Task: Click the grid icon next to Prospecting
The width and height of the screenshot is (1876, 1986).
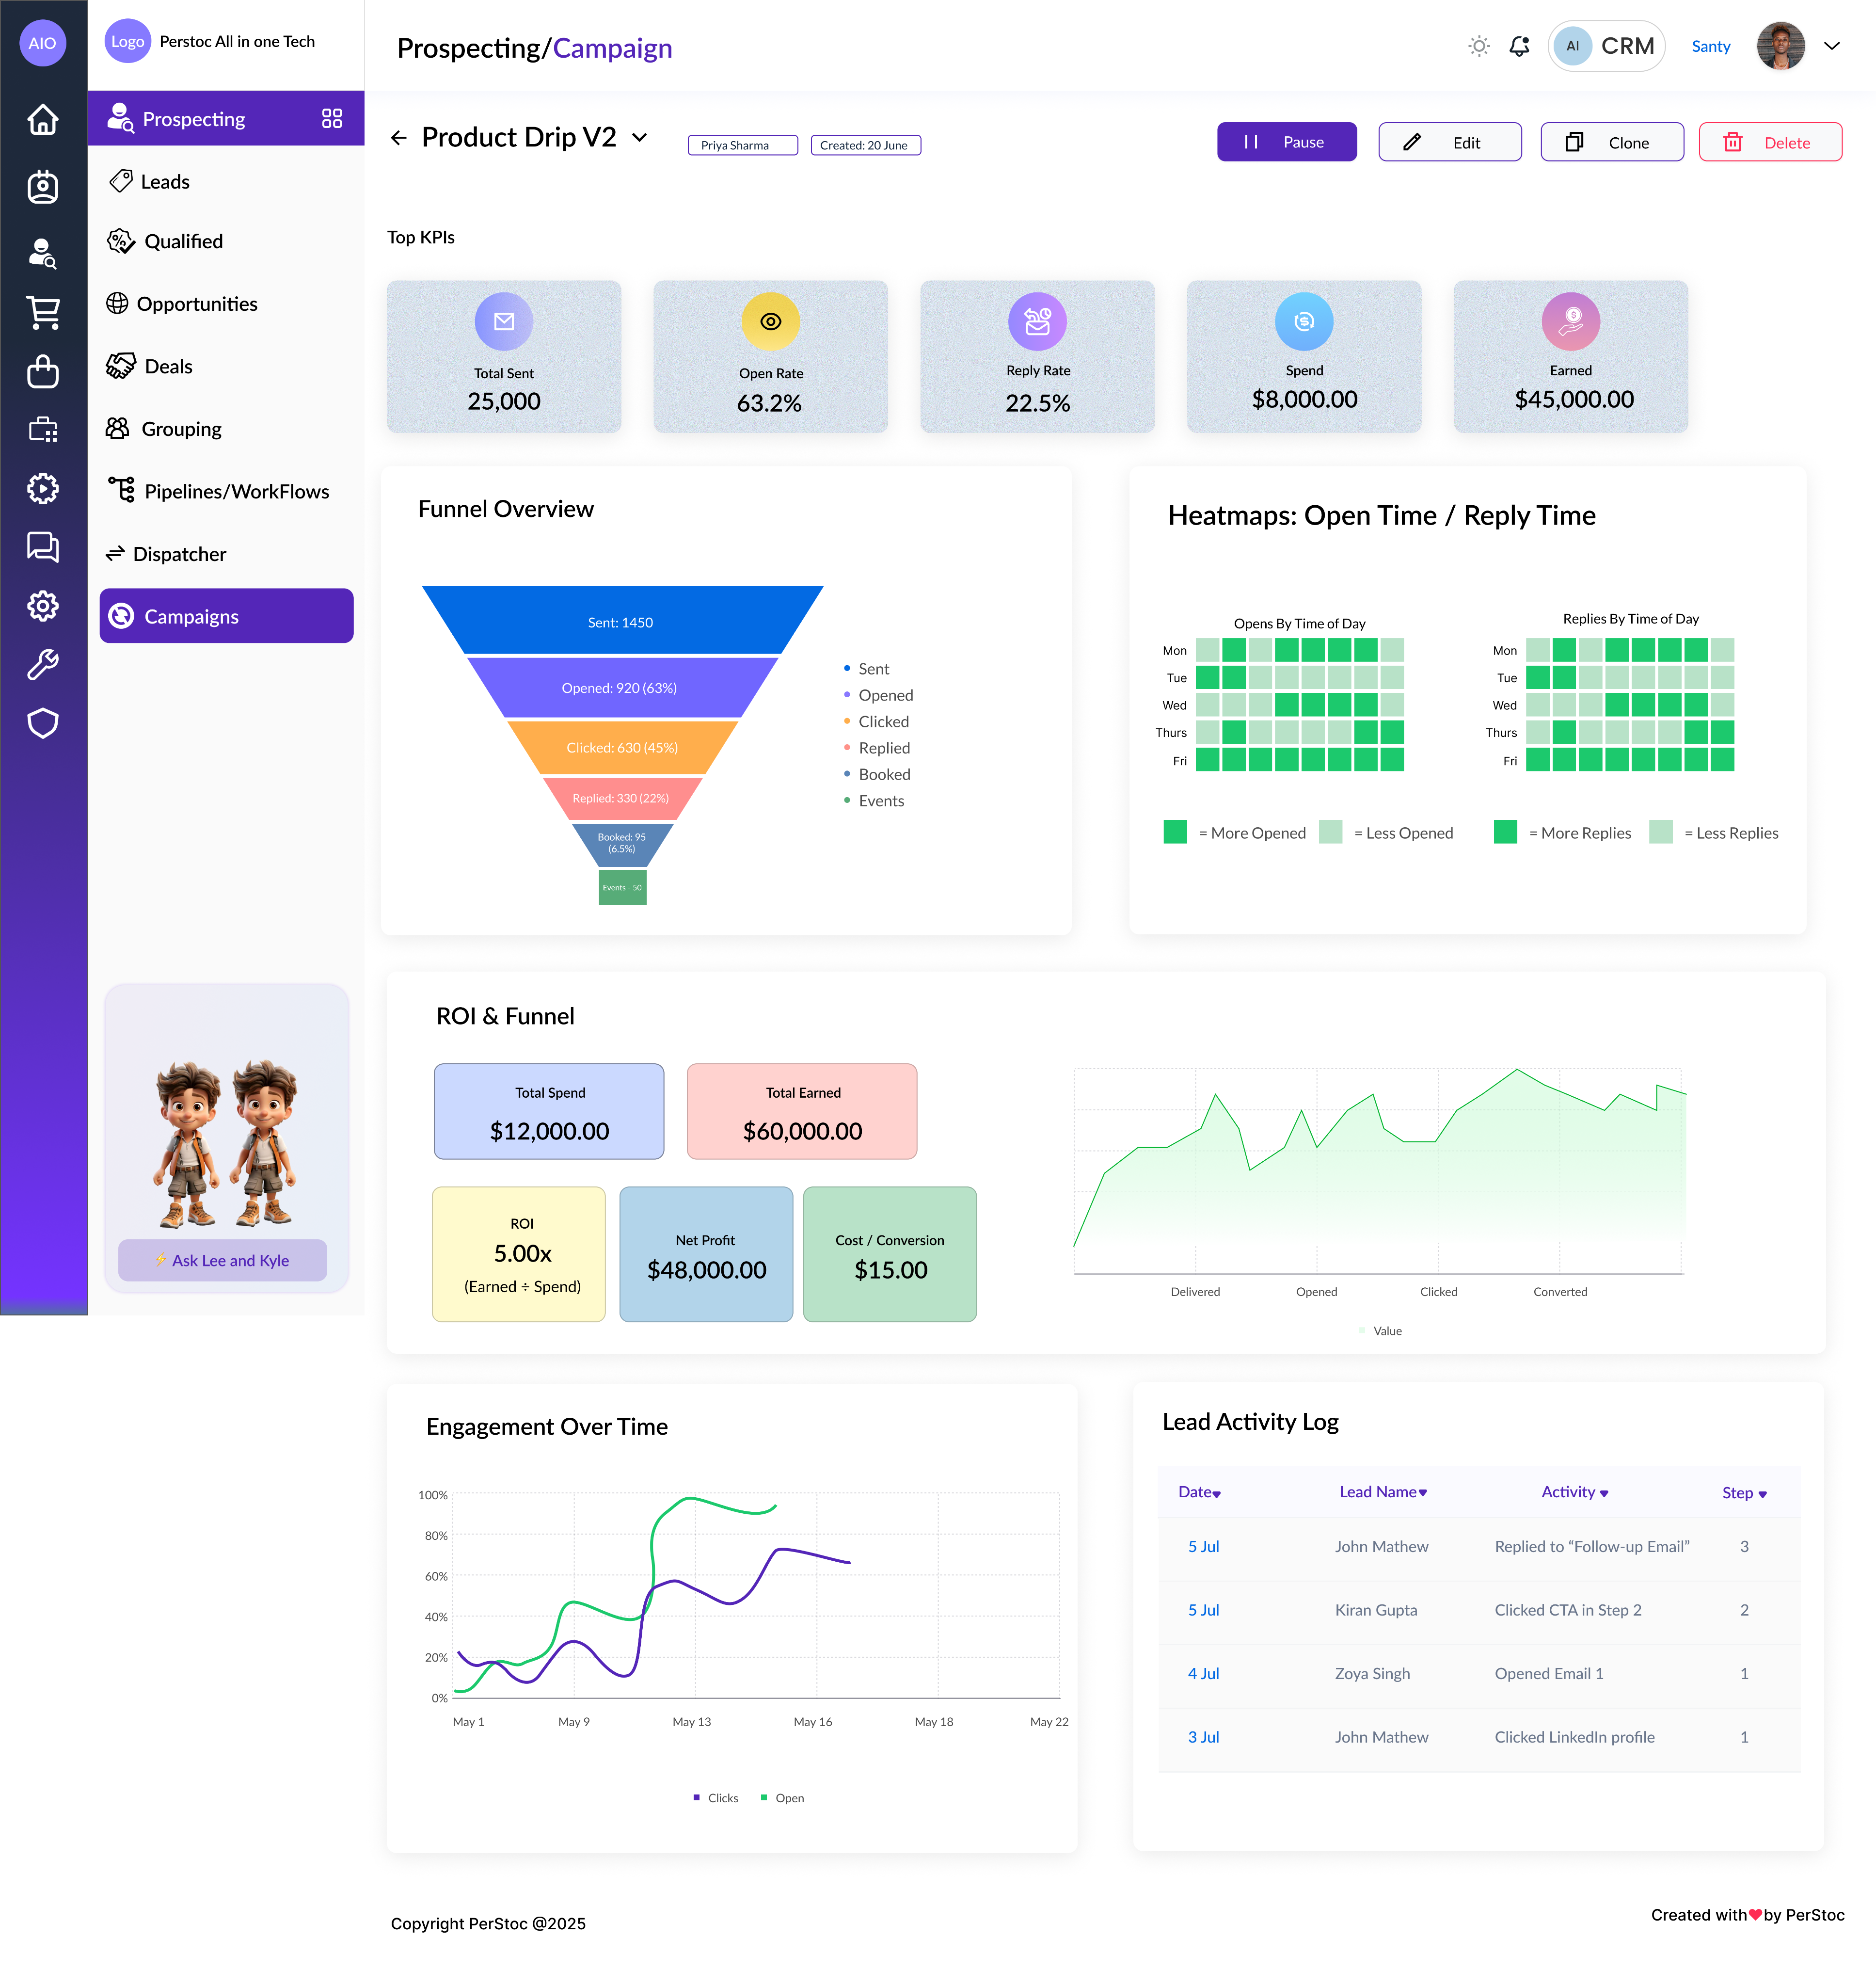Action: click(332, 119)
